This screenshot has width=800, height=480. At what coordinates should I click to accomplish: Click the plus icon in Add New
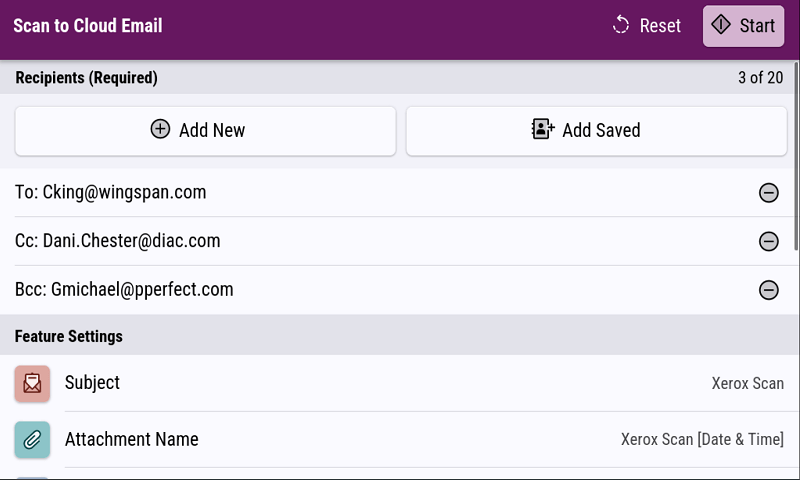pyautogui.click(x=160, y=130)
